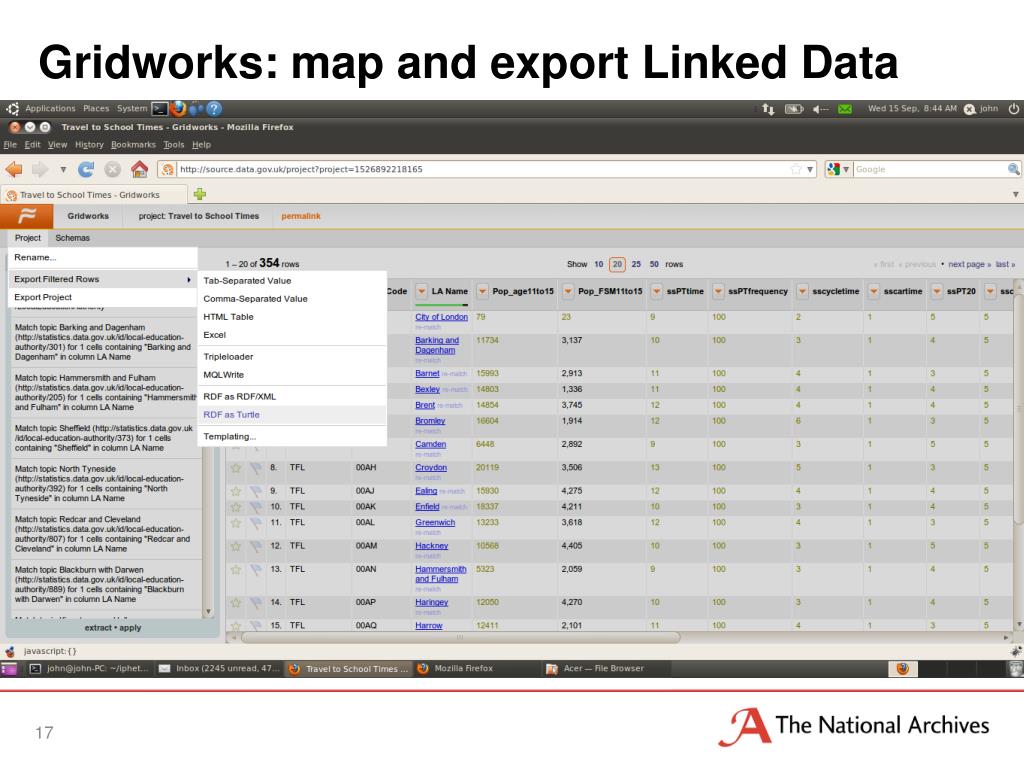The width and height of the screenshot is (1024, 768).
Task: Open the Project menu
Action: click(27, 238)
